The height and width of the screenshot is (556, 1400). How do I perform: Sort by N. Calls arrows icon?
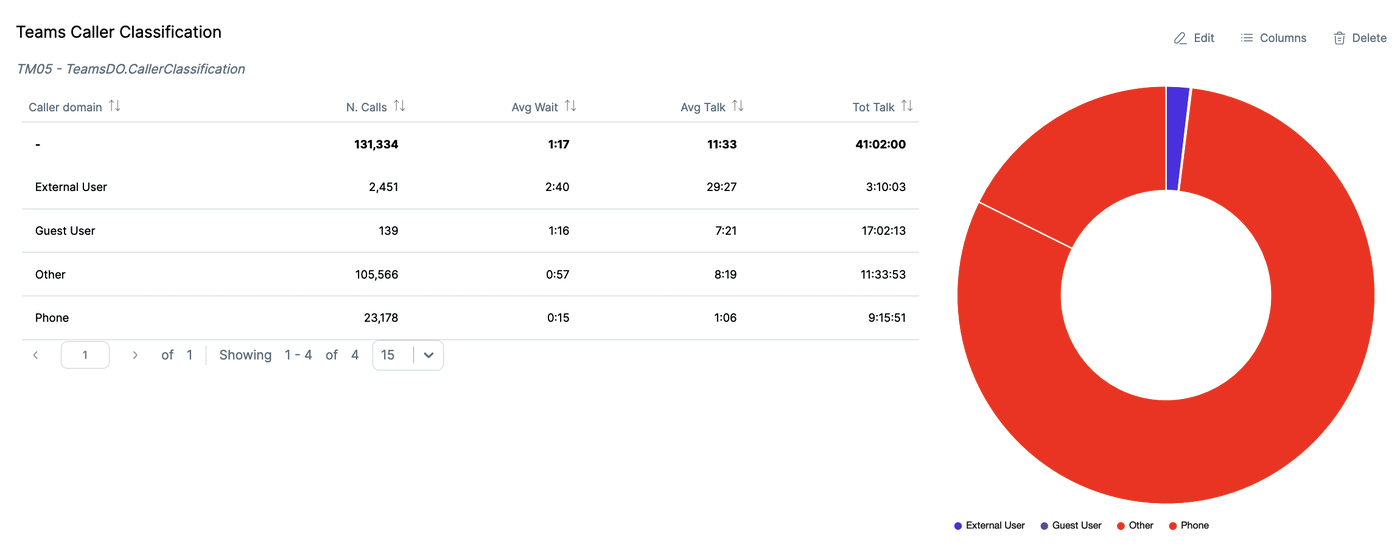pyautogui.click(x=400, y=106)
